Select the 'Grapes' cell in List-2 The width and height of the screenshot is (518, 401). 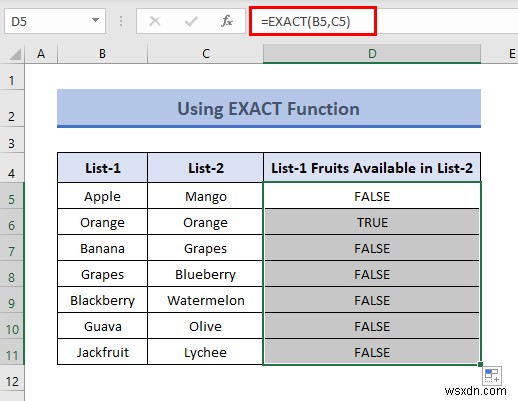click(205, 248)
